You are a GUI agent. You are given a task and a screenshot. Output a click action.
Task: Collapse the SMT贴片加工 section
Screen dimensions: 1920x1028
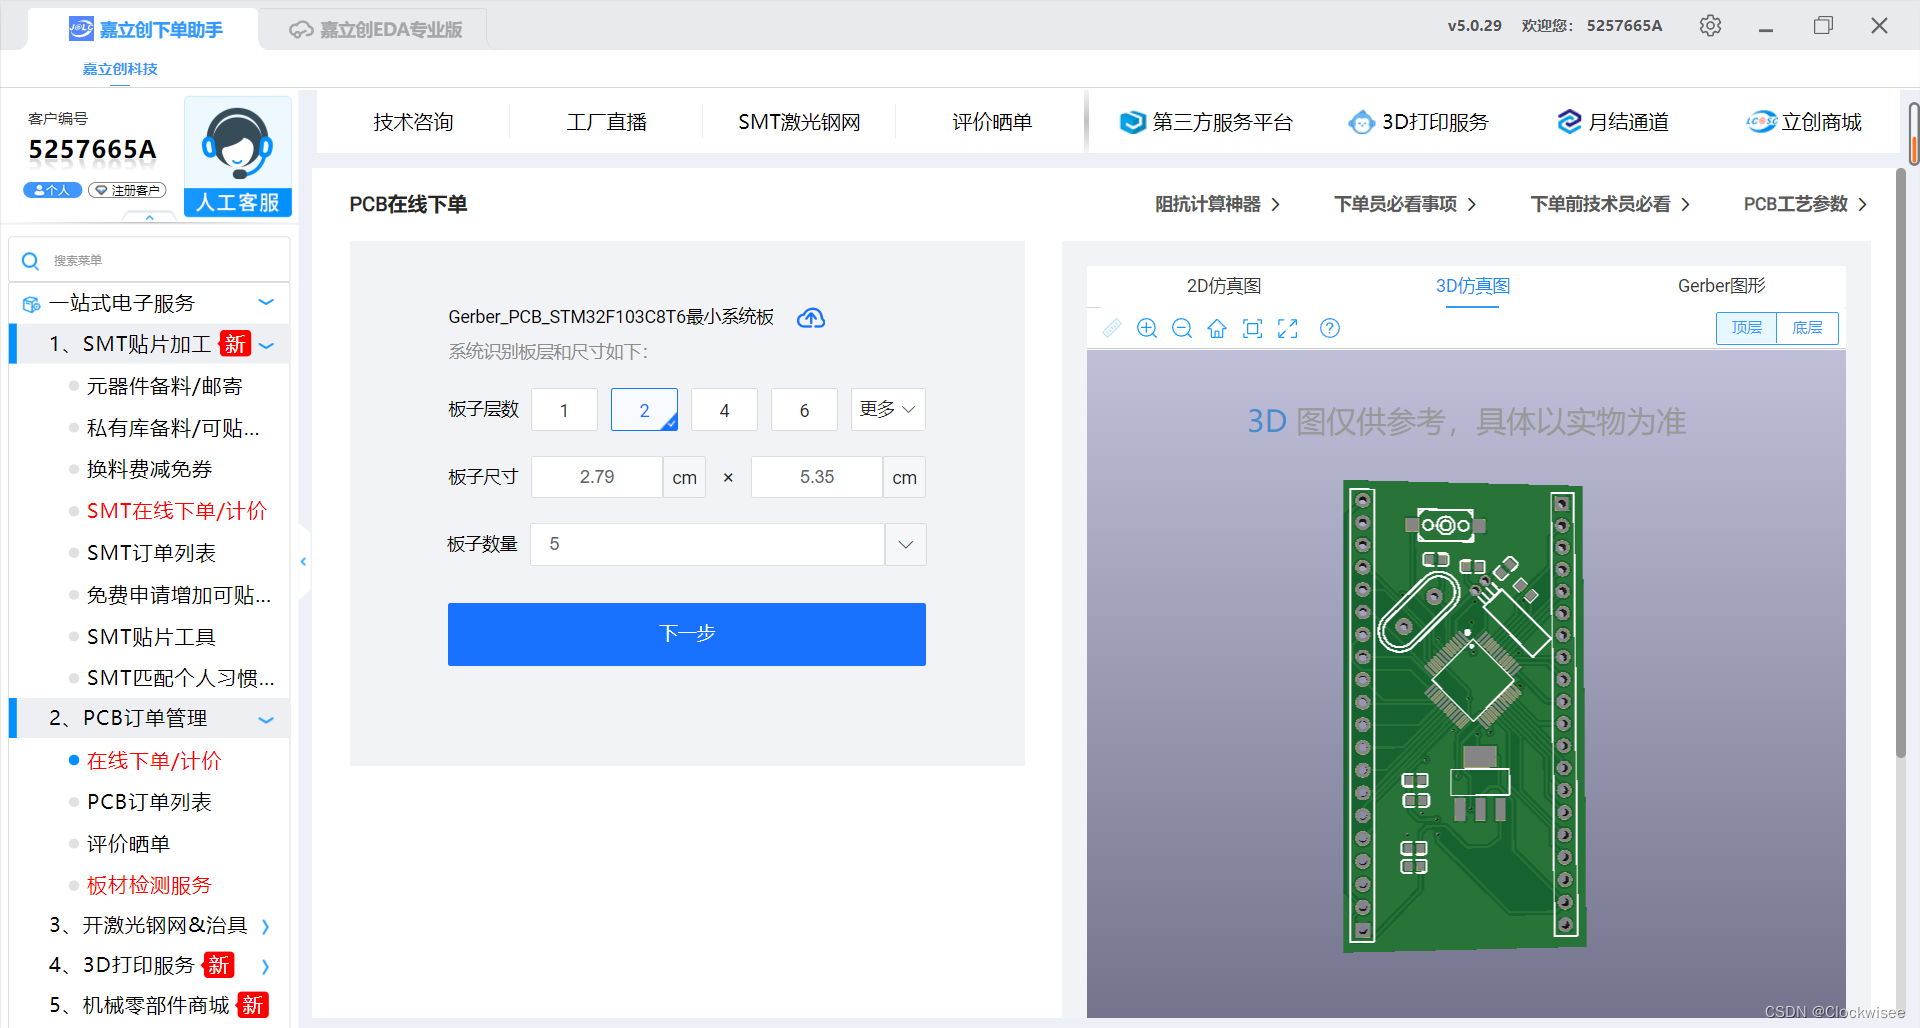click(266, 346)
